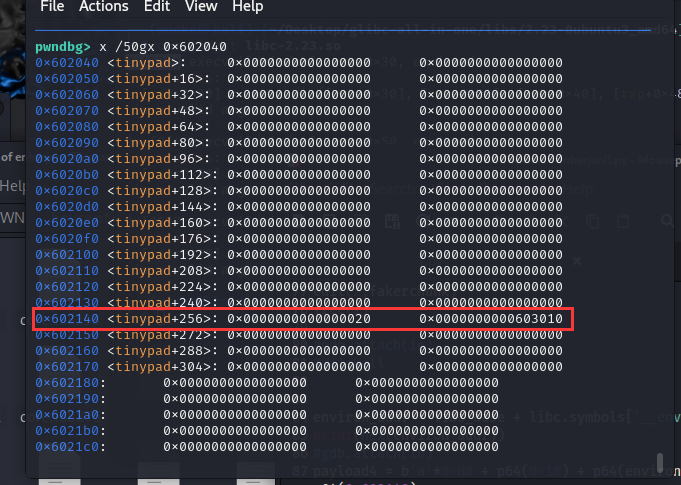The image size is (681, 485).
Task: Click the <tinypad+256> symbol label
Action: [x=158, y=319]
